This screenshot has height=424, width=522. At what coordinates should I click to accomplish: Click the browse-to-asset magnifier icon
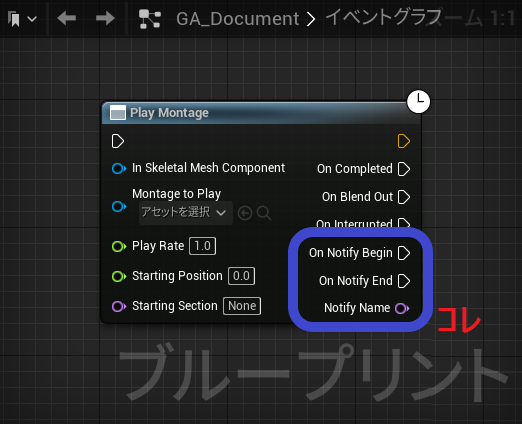coord(264,213)
